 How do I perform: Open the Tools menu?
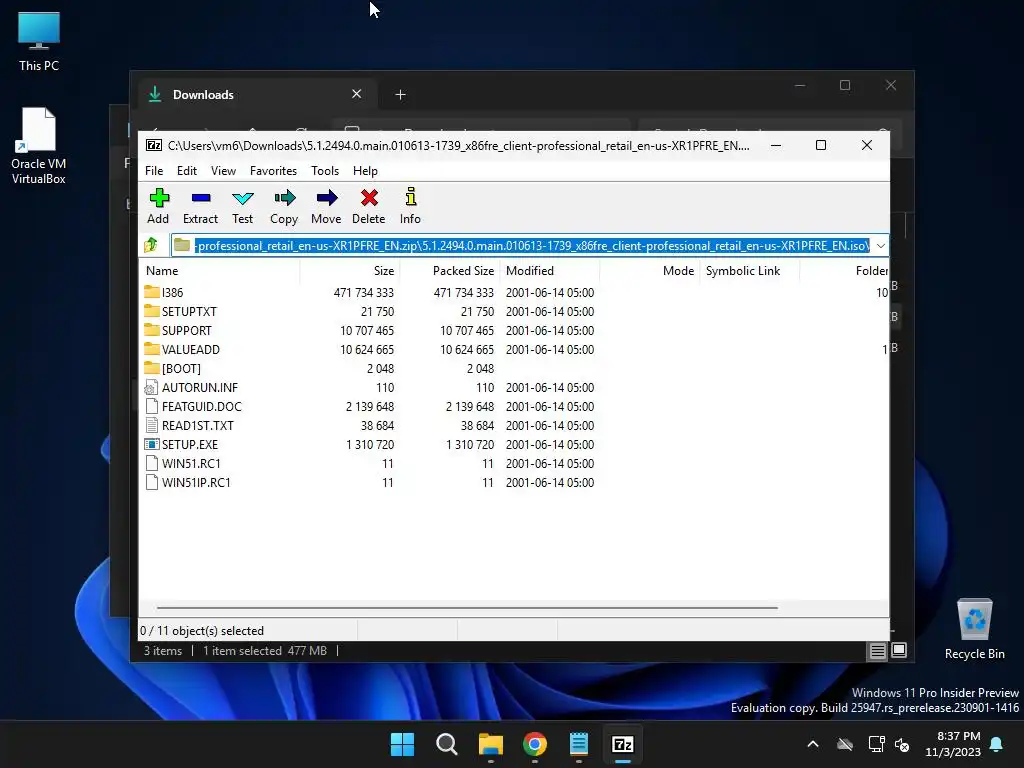(x=325, y=170)
